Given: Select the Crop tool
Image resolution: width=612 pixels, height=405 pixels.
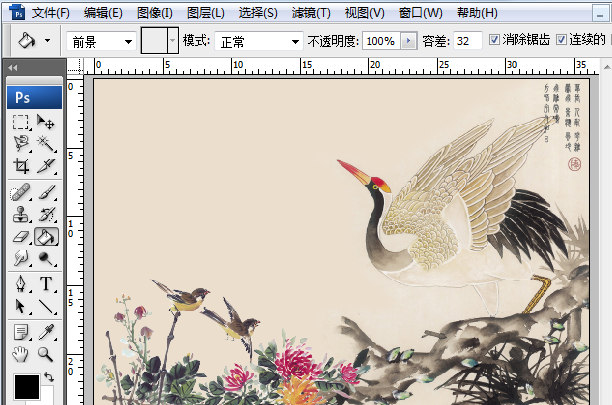Looking at the screenshot, I should [x=21, y=166].
